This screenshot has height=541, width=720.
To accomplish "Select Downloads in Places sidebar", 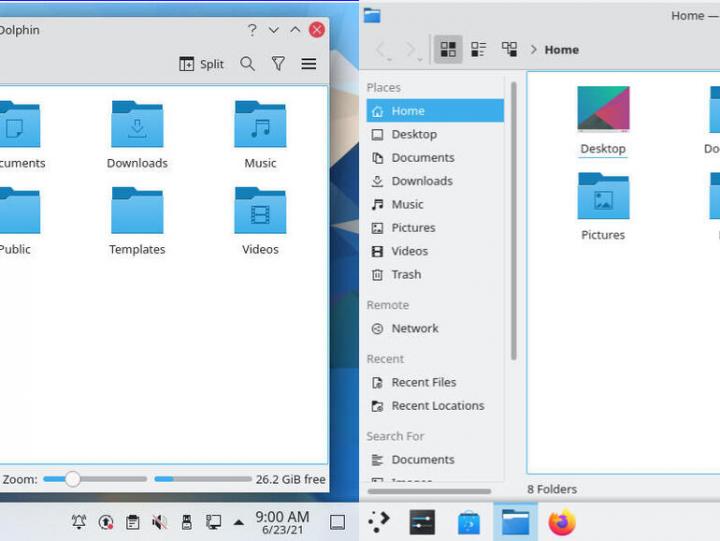I will point(421,181).
